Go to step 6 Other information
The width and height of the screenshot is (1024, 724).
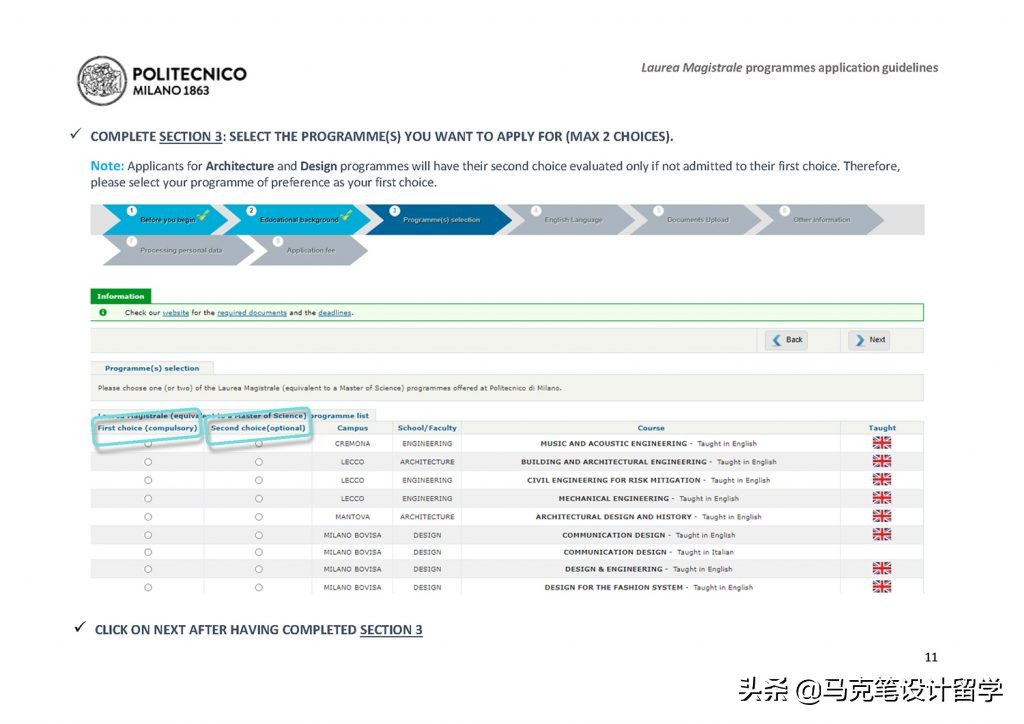pyautogui.click(x=821, y=219)
